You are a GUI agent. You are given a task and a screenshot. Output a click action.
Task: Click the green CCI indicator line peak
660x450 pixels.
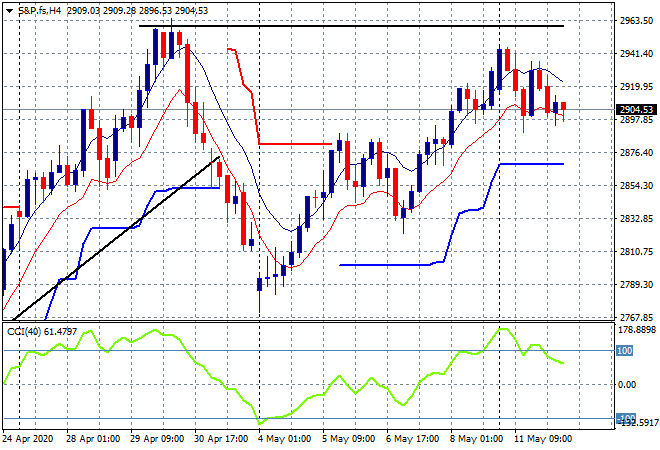point(504,329)
